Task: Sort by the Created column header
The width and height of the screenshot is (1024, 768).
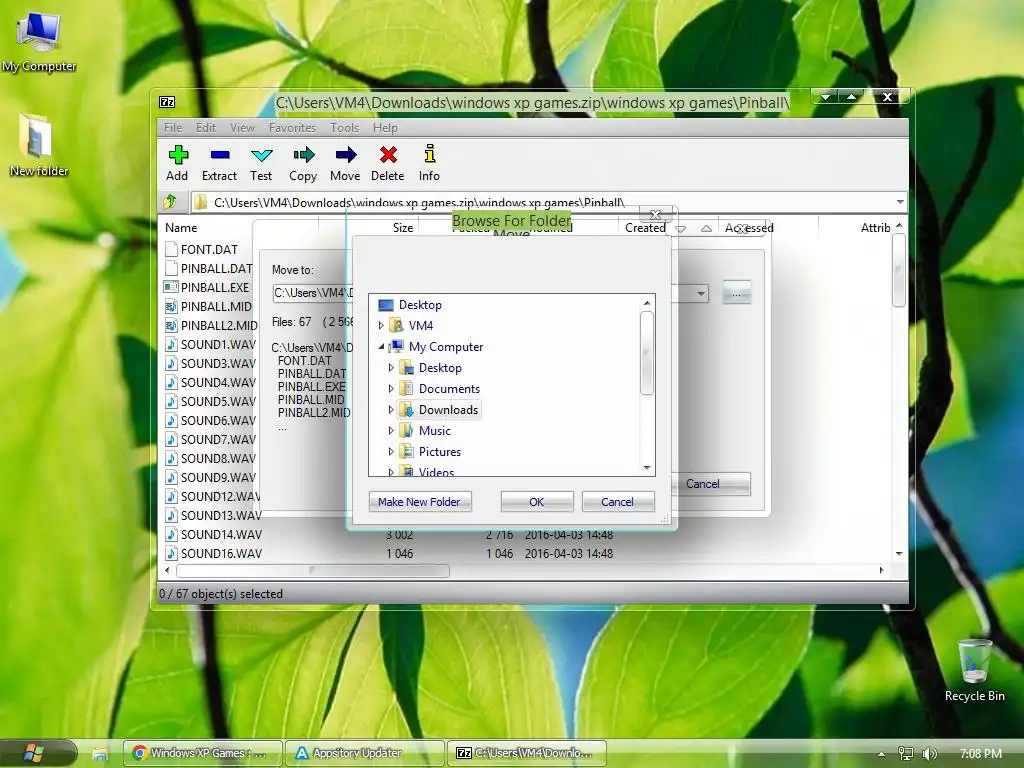Action: [x=645, y=228]
